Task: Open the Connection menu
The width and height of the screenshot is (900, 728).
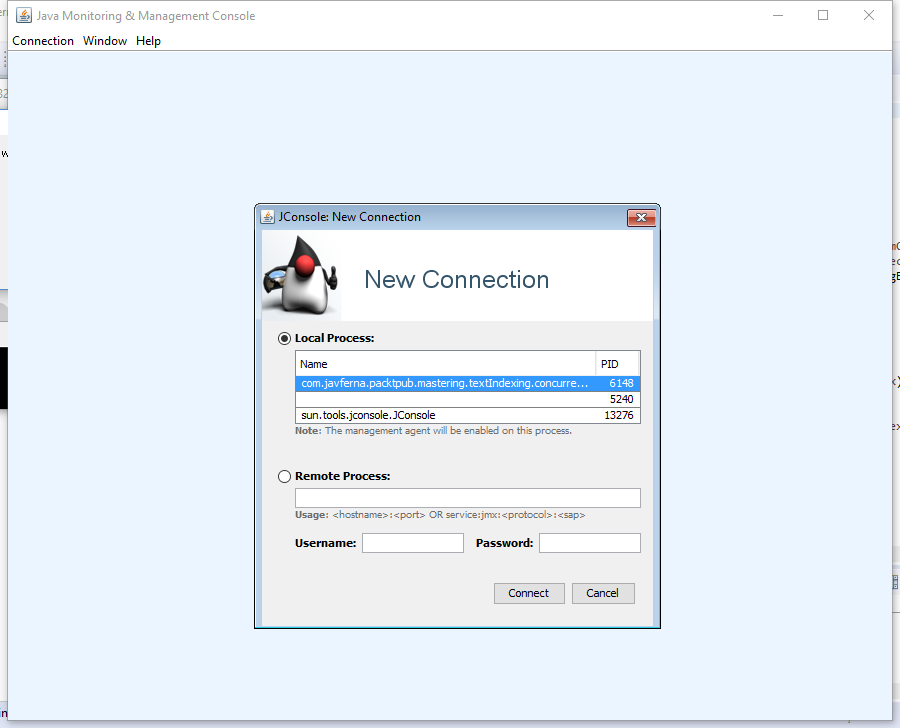Action: pos(43,41)
